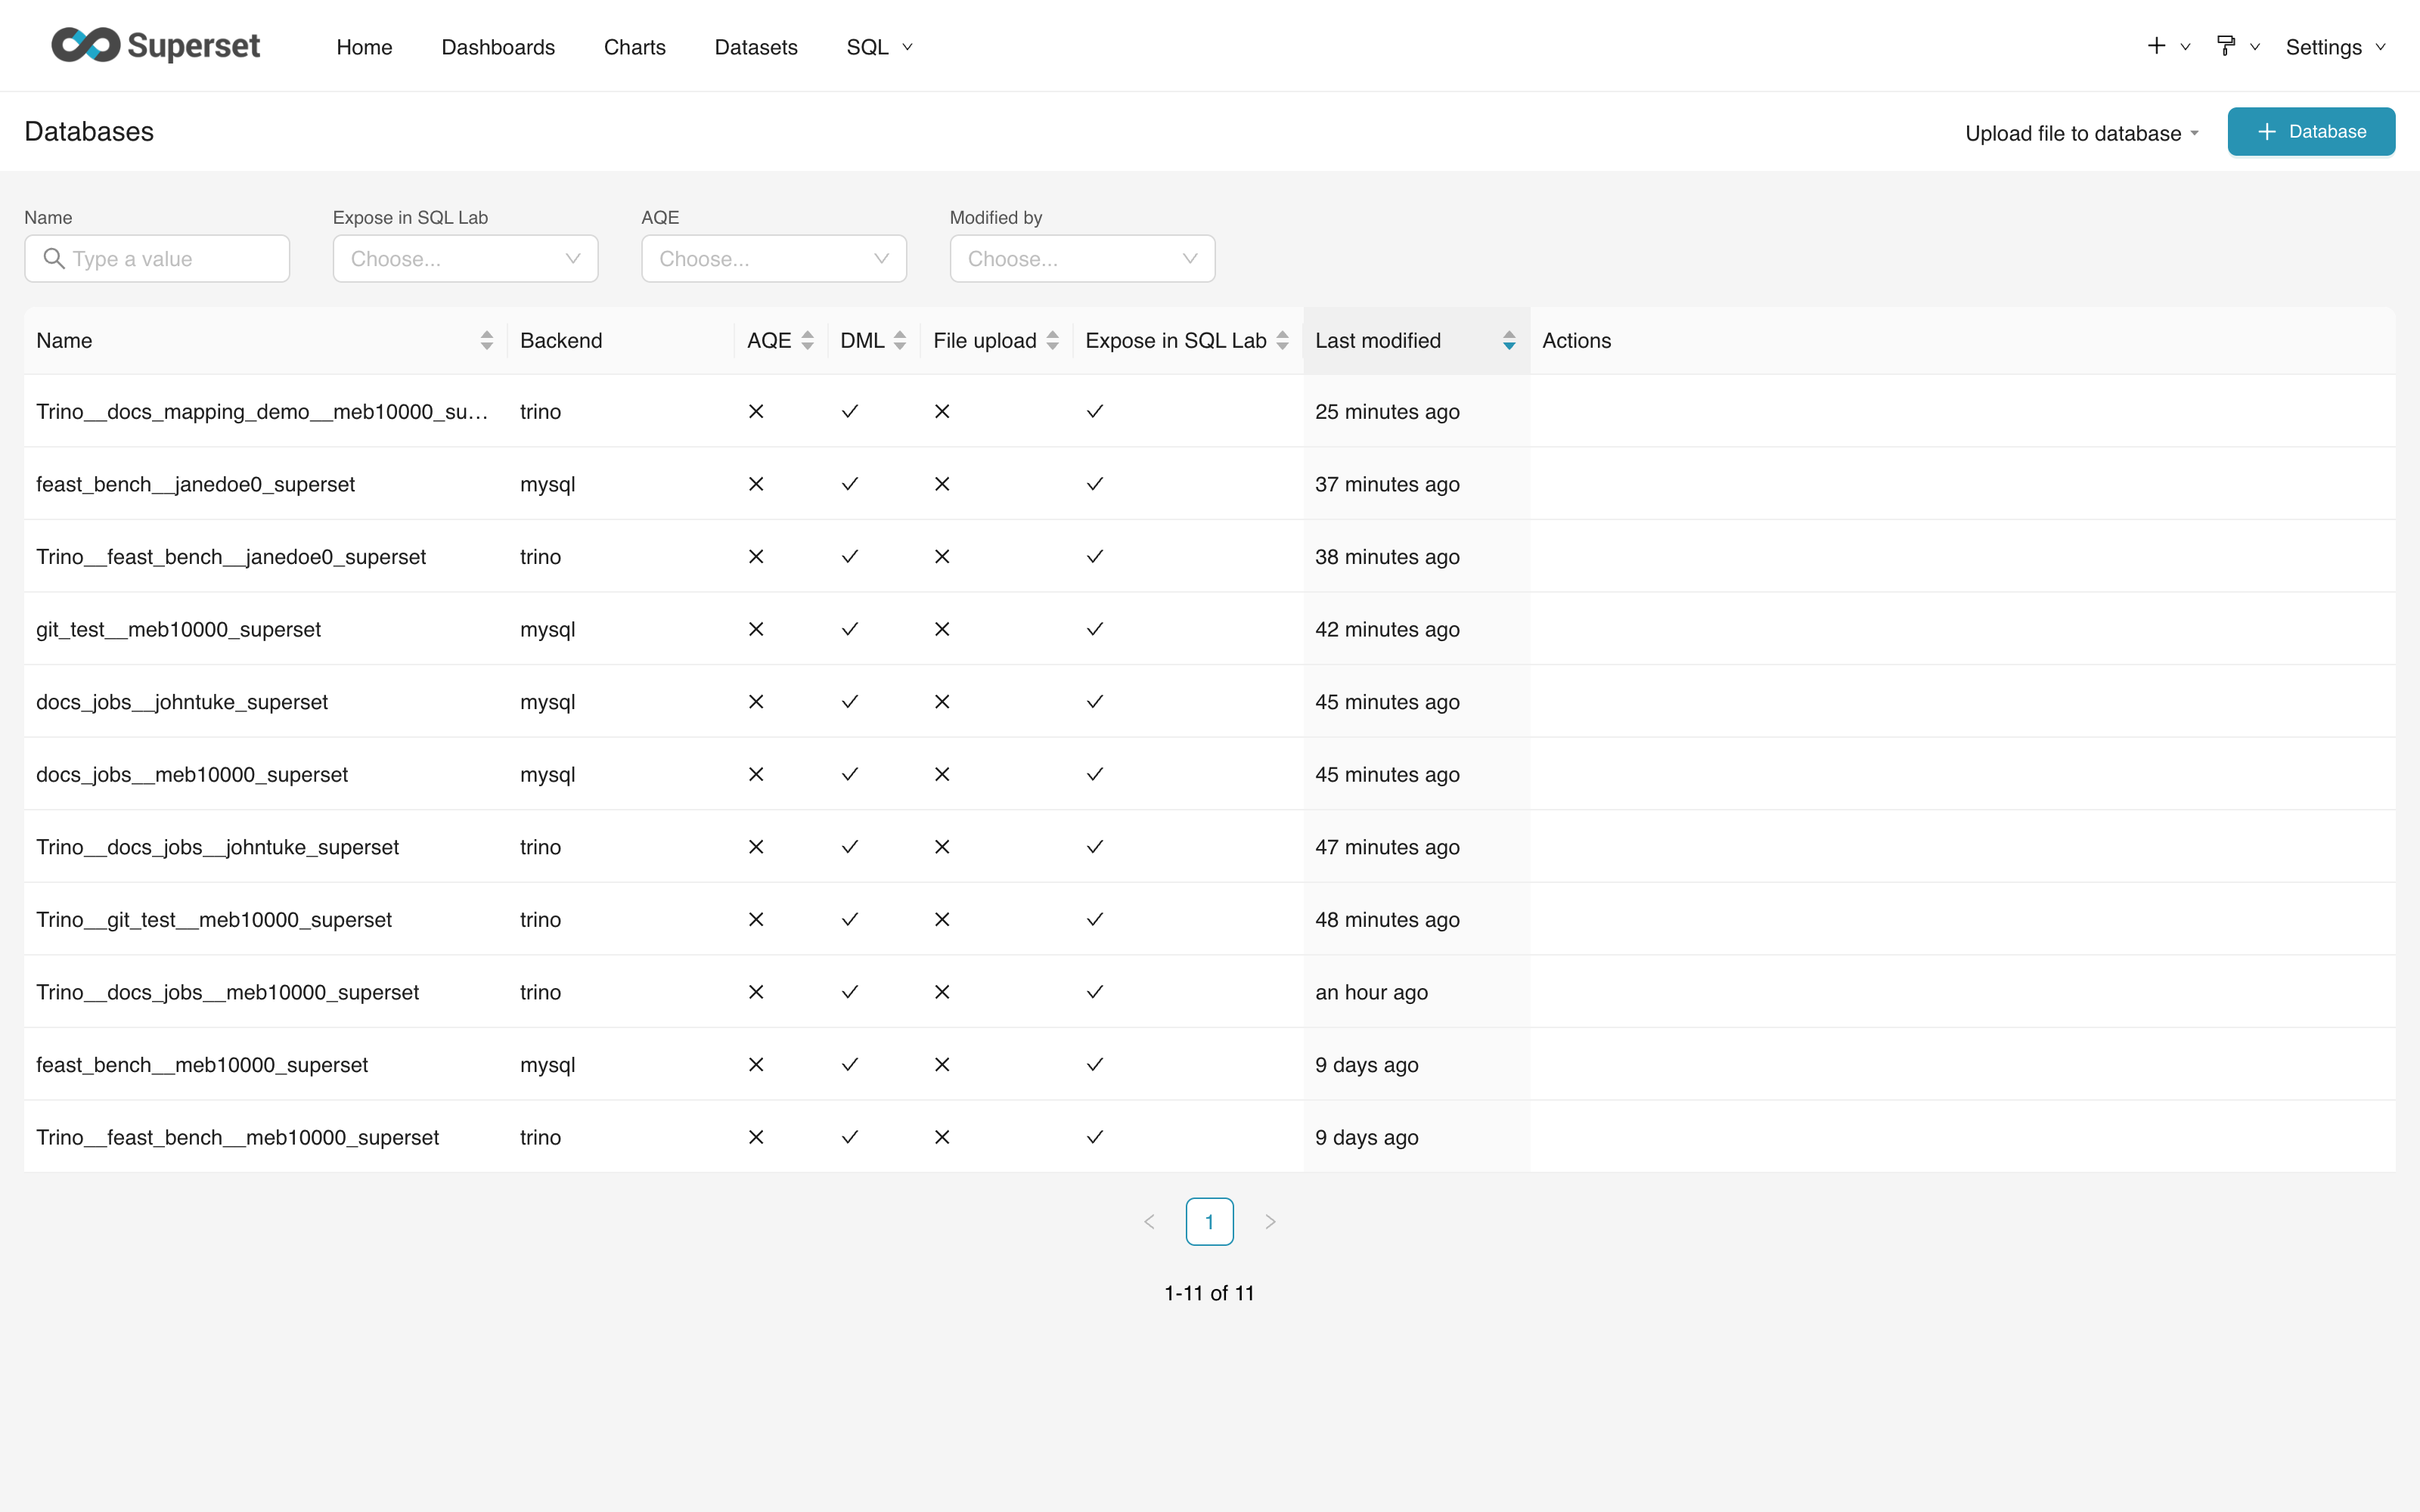Viewport: 2420px width, 1512px height.
Task: Click File upload cross for docs_jobs__johntuke_superset
Action: 942,702
